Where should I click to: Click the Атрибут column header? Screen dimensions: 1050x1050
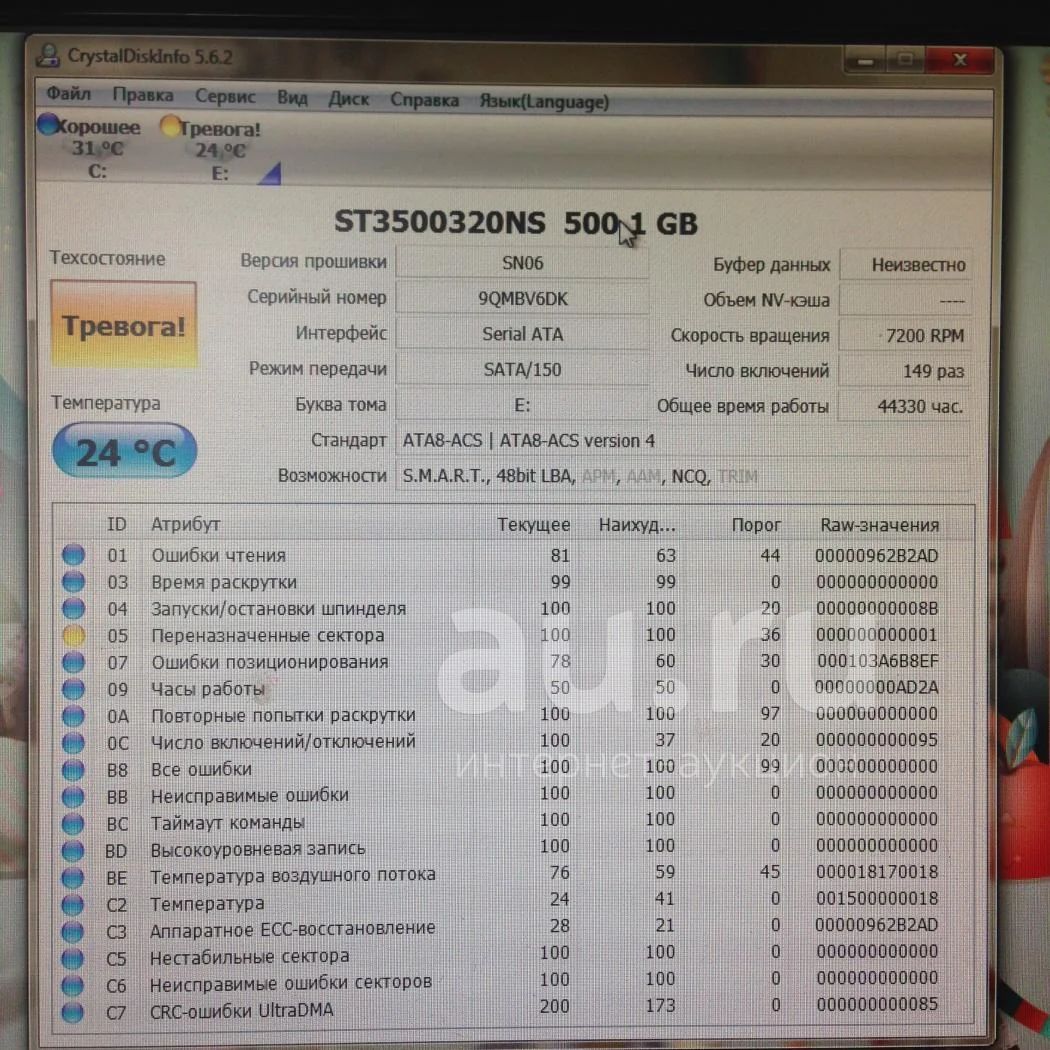click(185, 524)
